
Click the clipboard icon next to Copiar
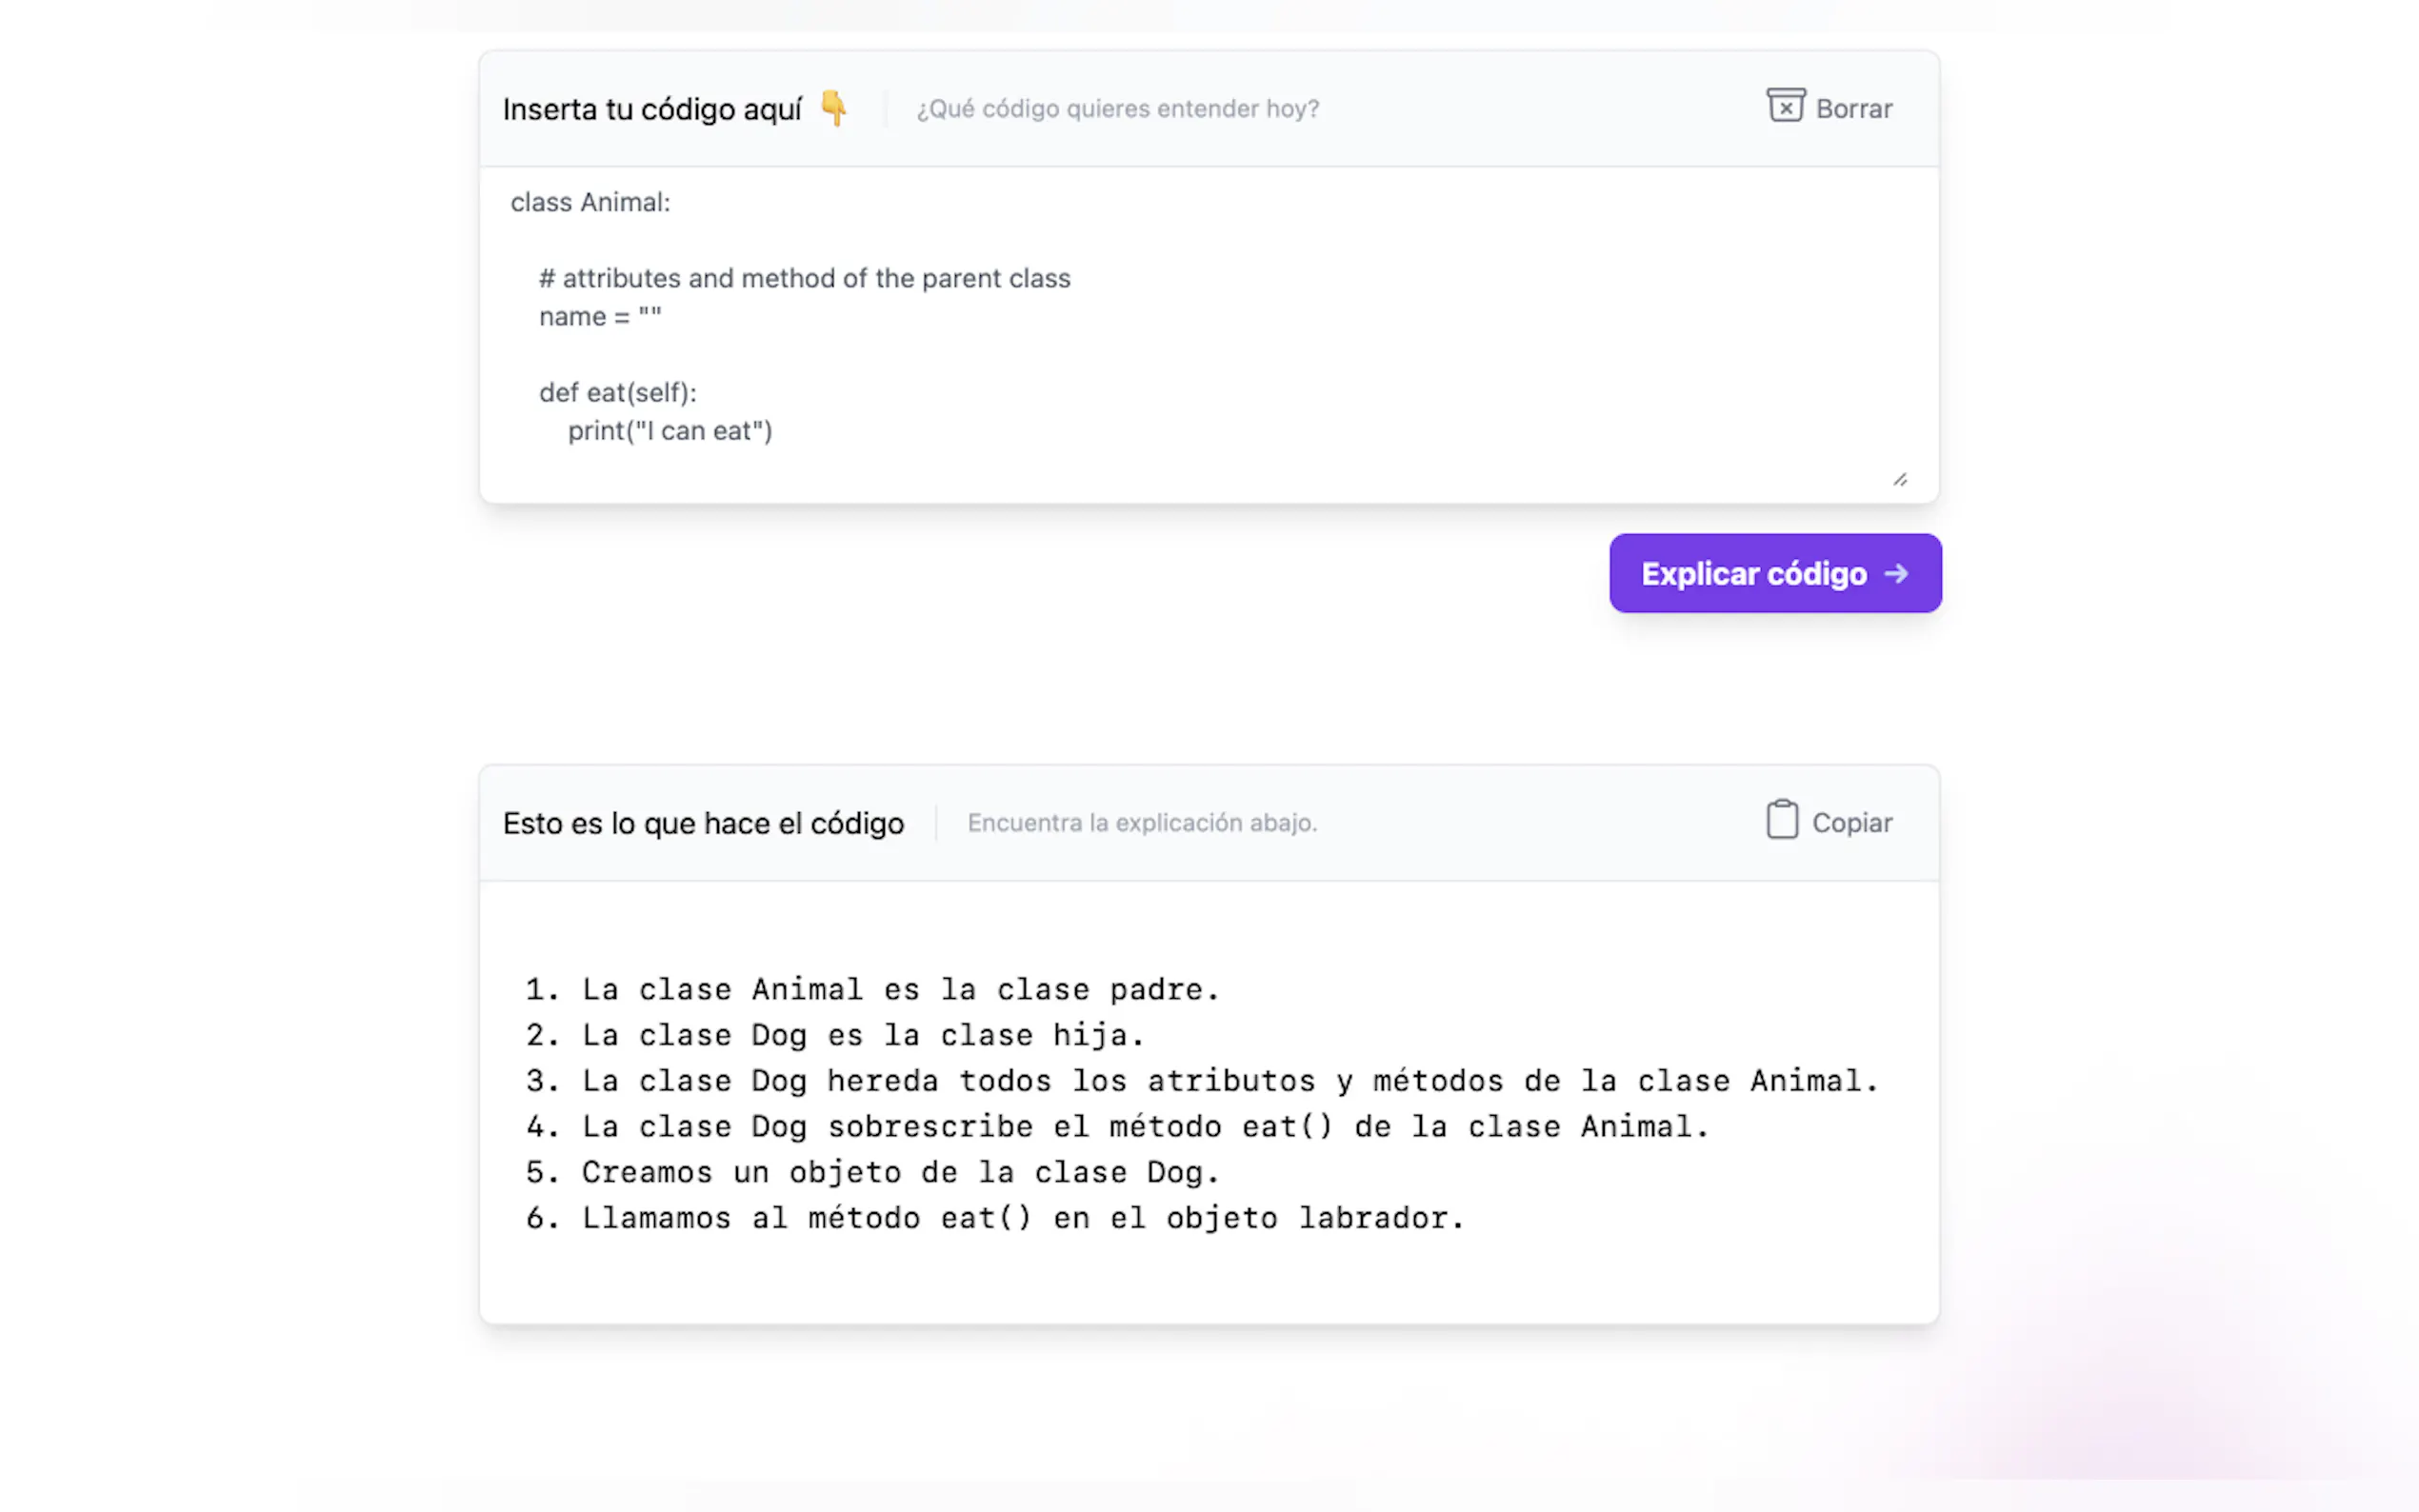click(1781, 820)
